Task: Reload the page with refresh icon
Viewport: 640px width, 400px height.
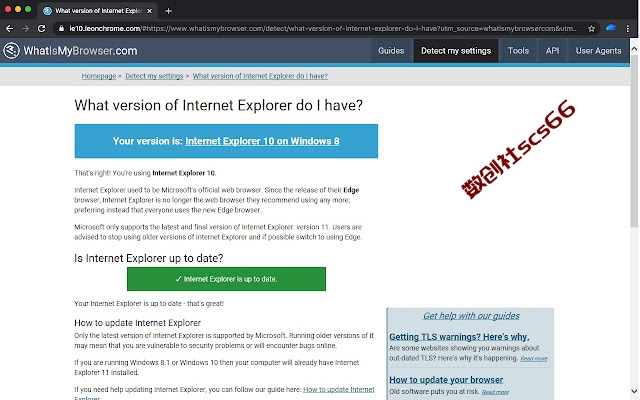Action: [x=42, y=29]
